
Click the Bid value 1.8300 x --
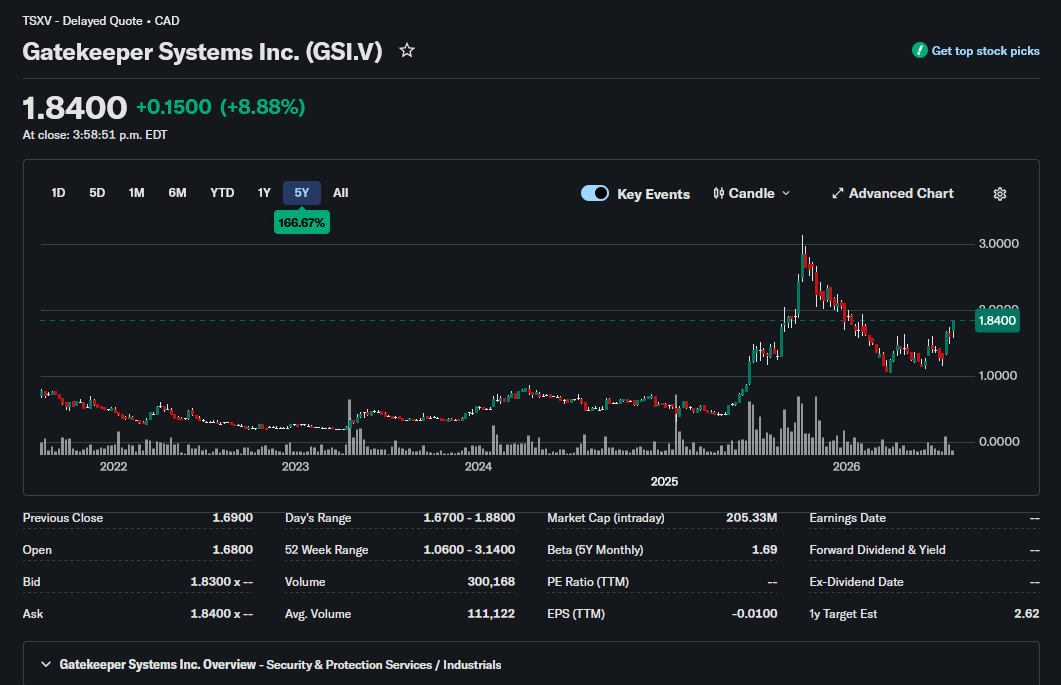point(221,581)
